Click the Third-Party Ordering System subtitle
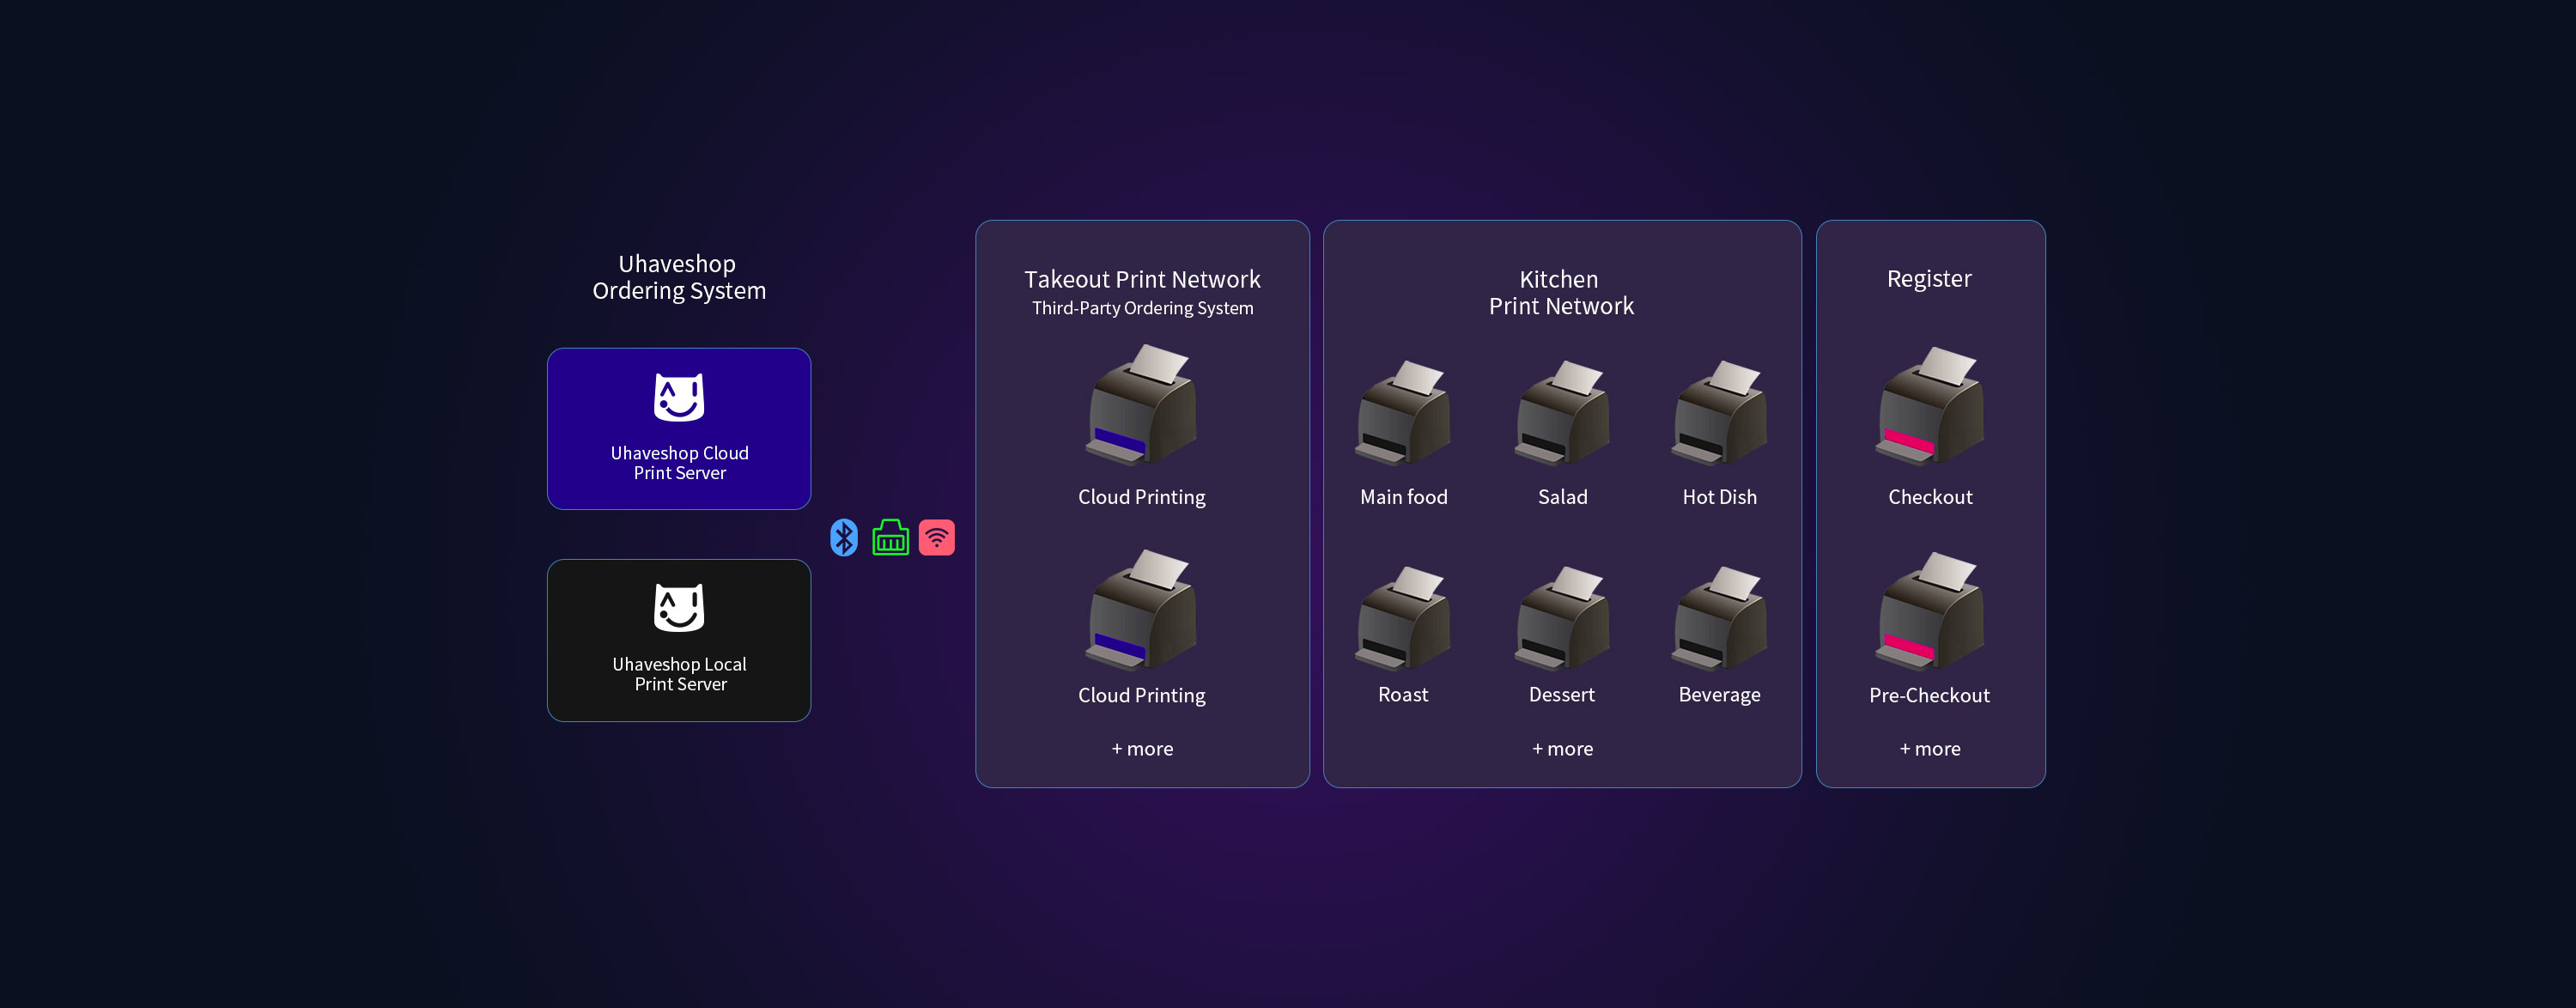The width and height of the screenshot is (2576, 1008). [x=1142, y=309]
